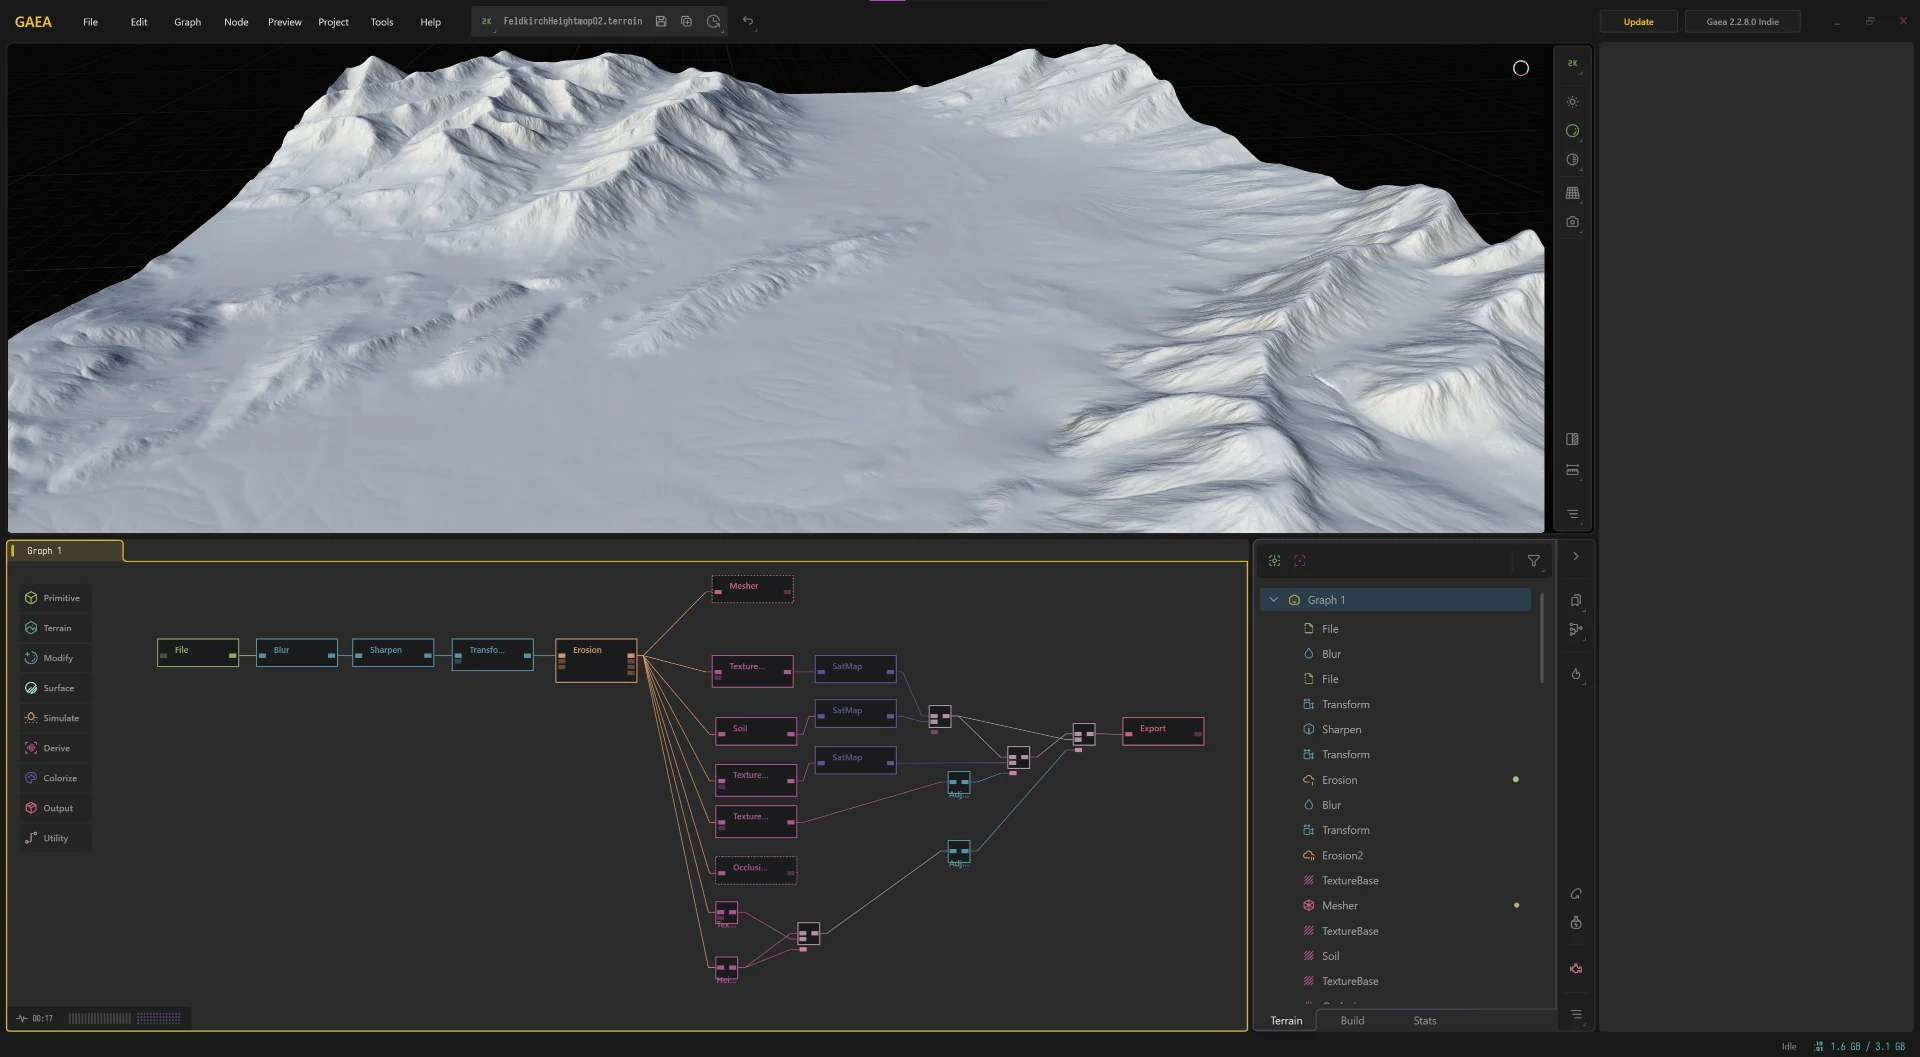Open the autosave history clock icon
This screenshot has width=1920, height=1057.
714,21
